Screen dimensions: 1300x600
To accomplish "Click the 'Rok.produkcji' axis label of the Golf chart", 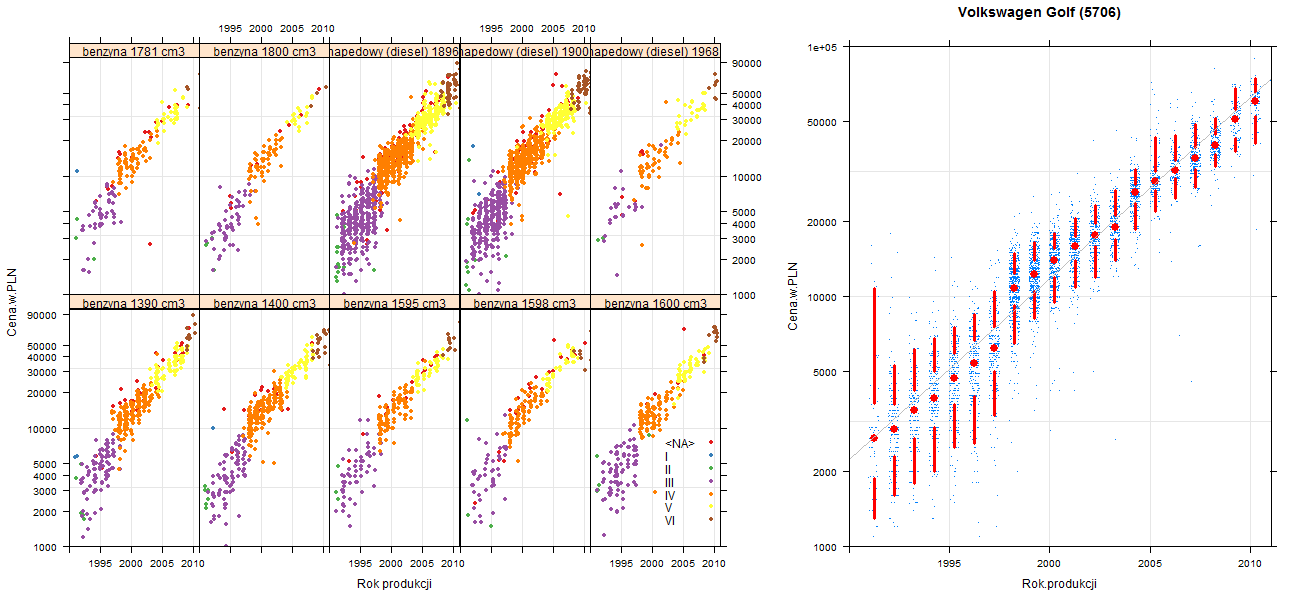I will [x=1060, y=584].
